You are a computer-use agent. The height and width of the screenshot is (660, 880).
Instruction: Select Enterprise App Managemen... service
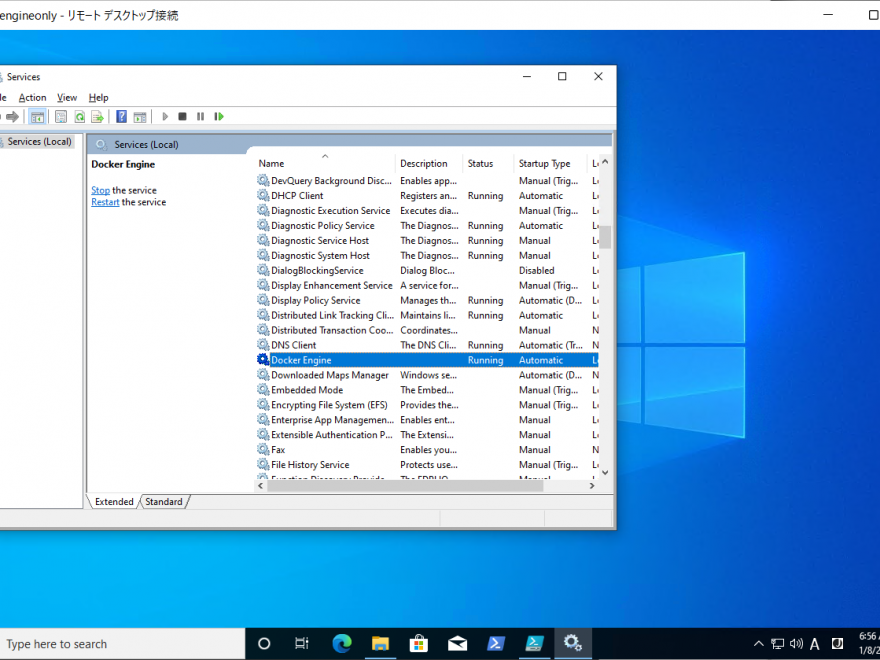click(x=427, y=420)
